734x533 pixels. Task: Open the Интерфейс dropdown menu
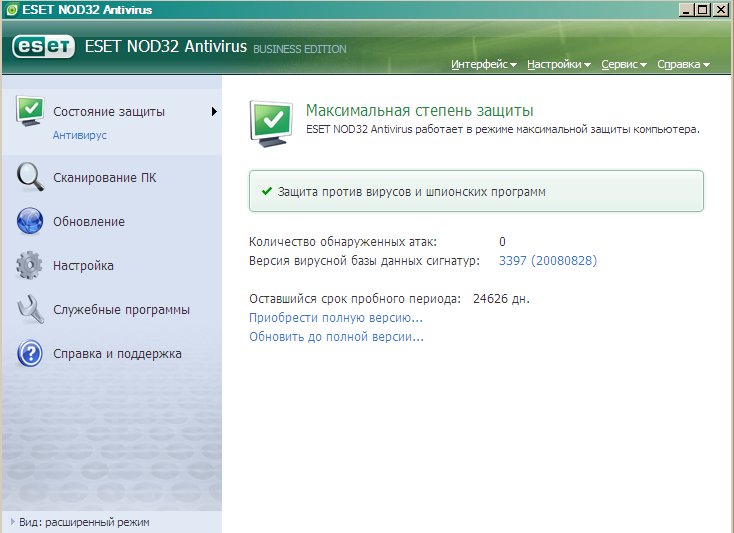(484, 64)
